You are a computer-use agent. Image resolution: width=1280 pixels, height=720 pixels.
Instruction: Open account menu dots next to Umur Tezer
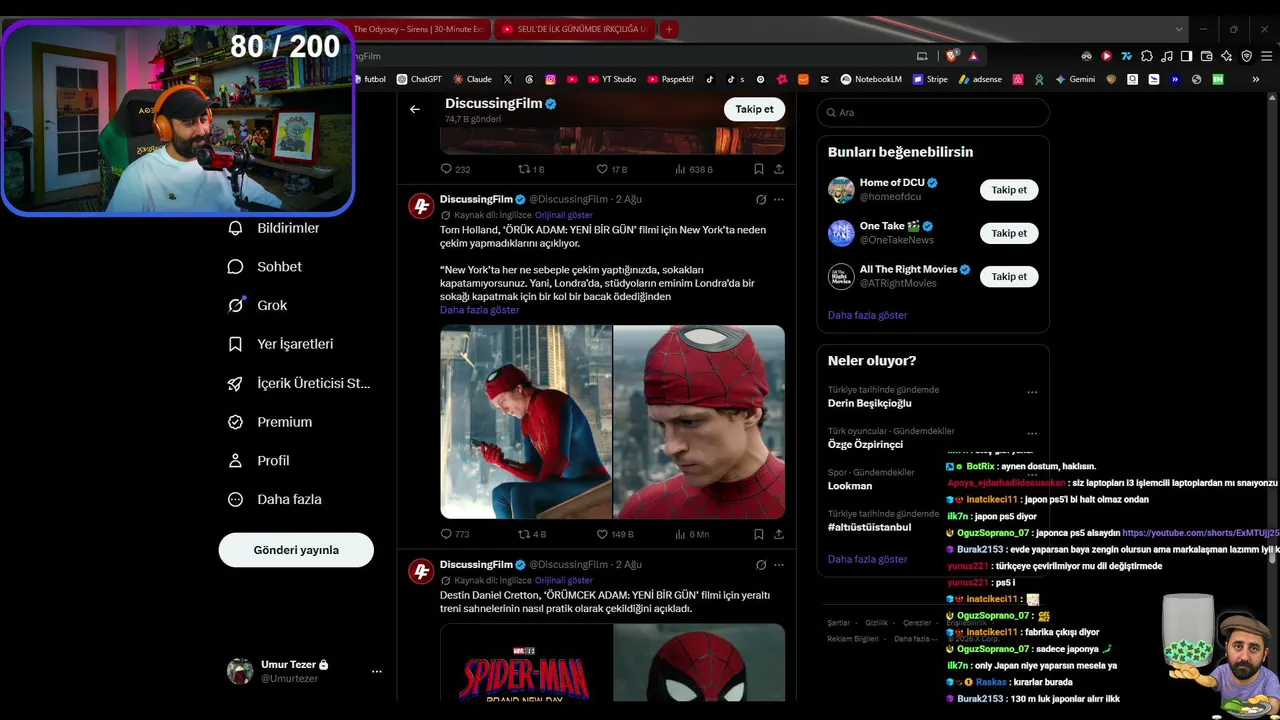point(377,671)
